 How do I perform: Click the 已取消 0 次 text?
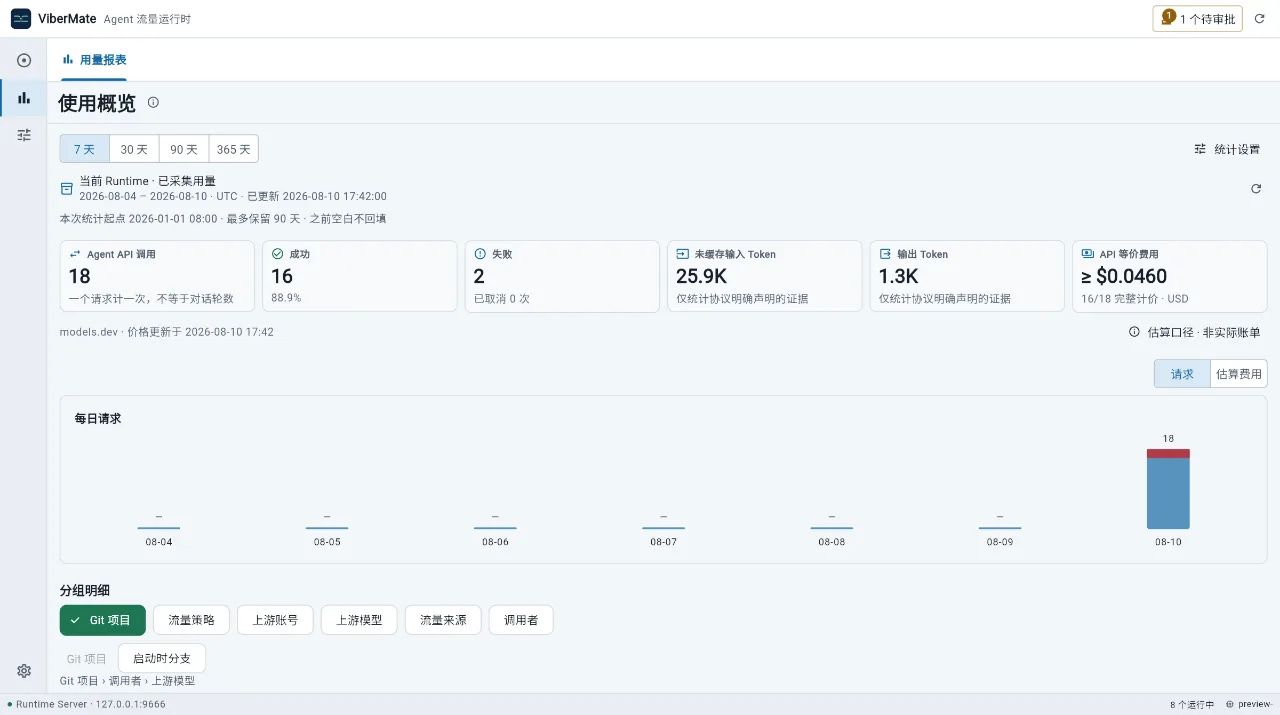click(x=502, y=298)
